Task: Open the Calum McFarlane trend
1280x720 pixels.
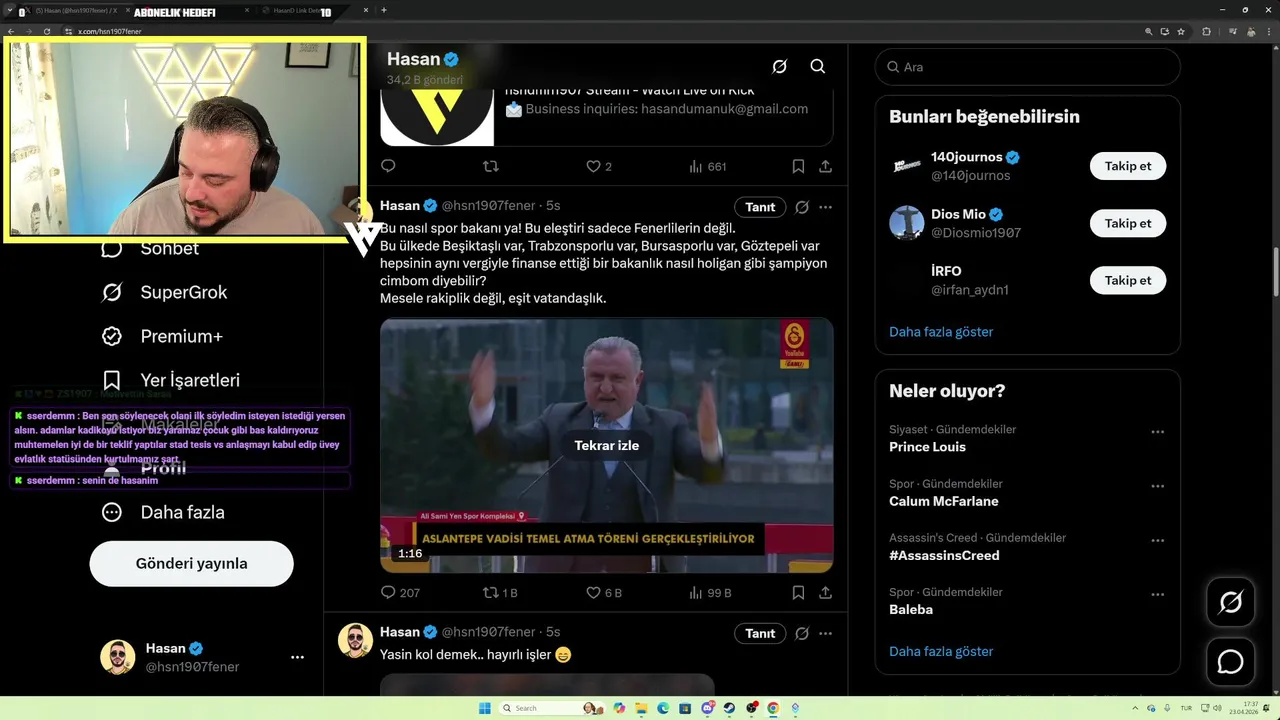Action: 943,501
